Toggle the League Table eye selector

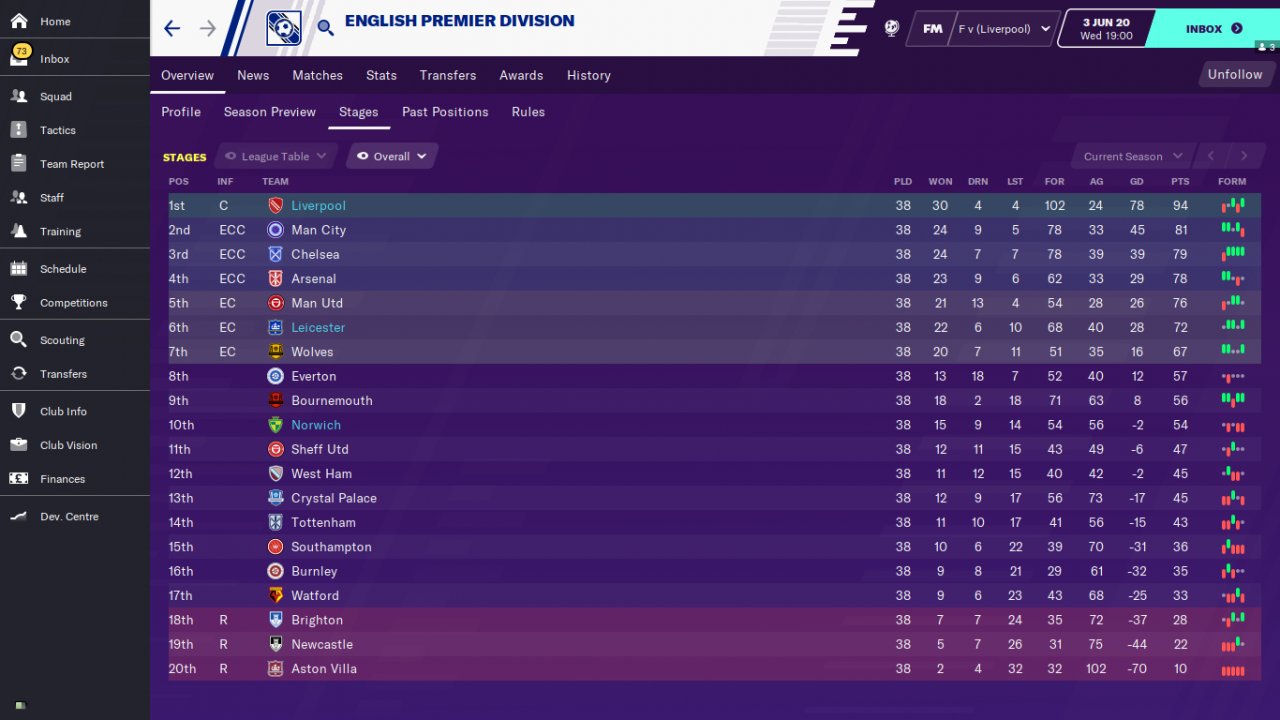231,156
